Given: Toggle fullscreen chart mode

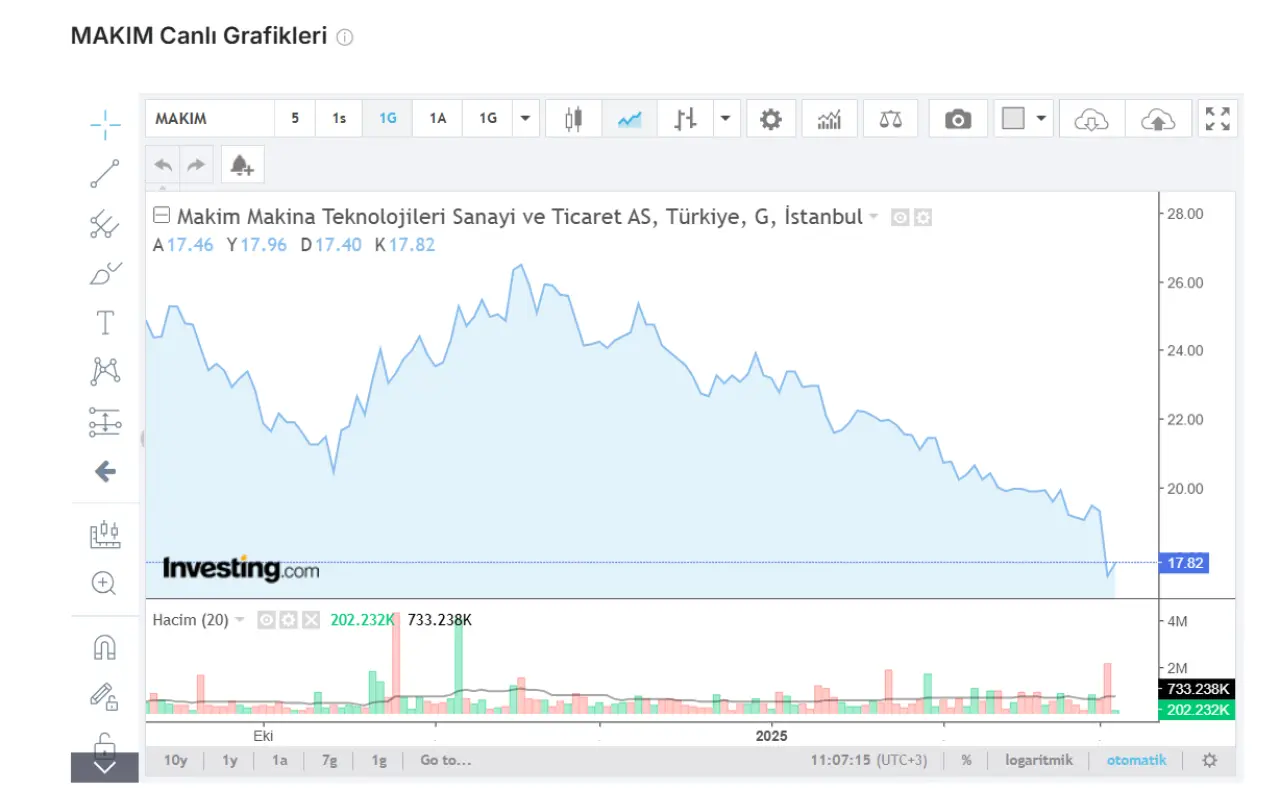Looking at the screenshot, I should point(1218,119).
